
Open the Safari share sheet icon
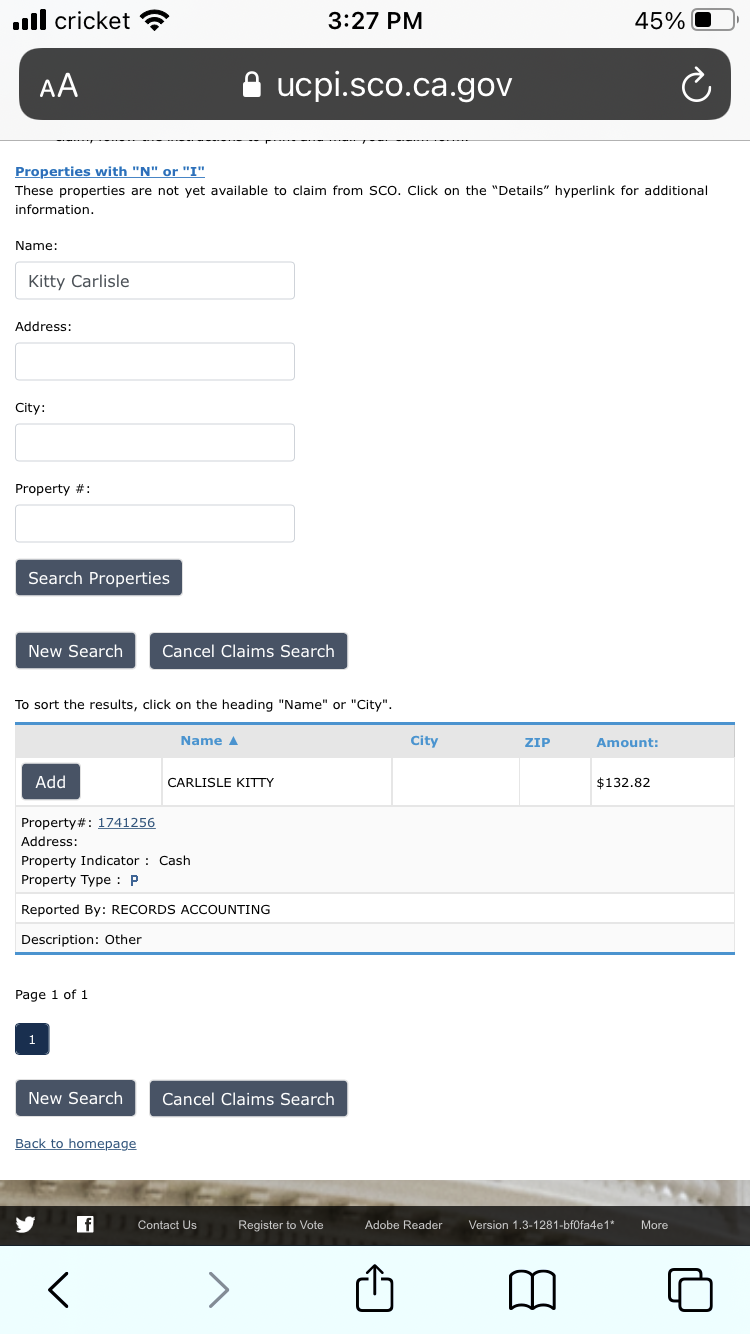pos(375,1287)
